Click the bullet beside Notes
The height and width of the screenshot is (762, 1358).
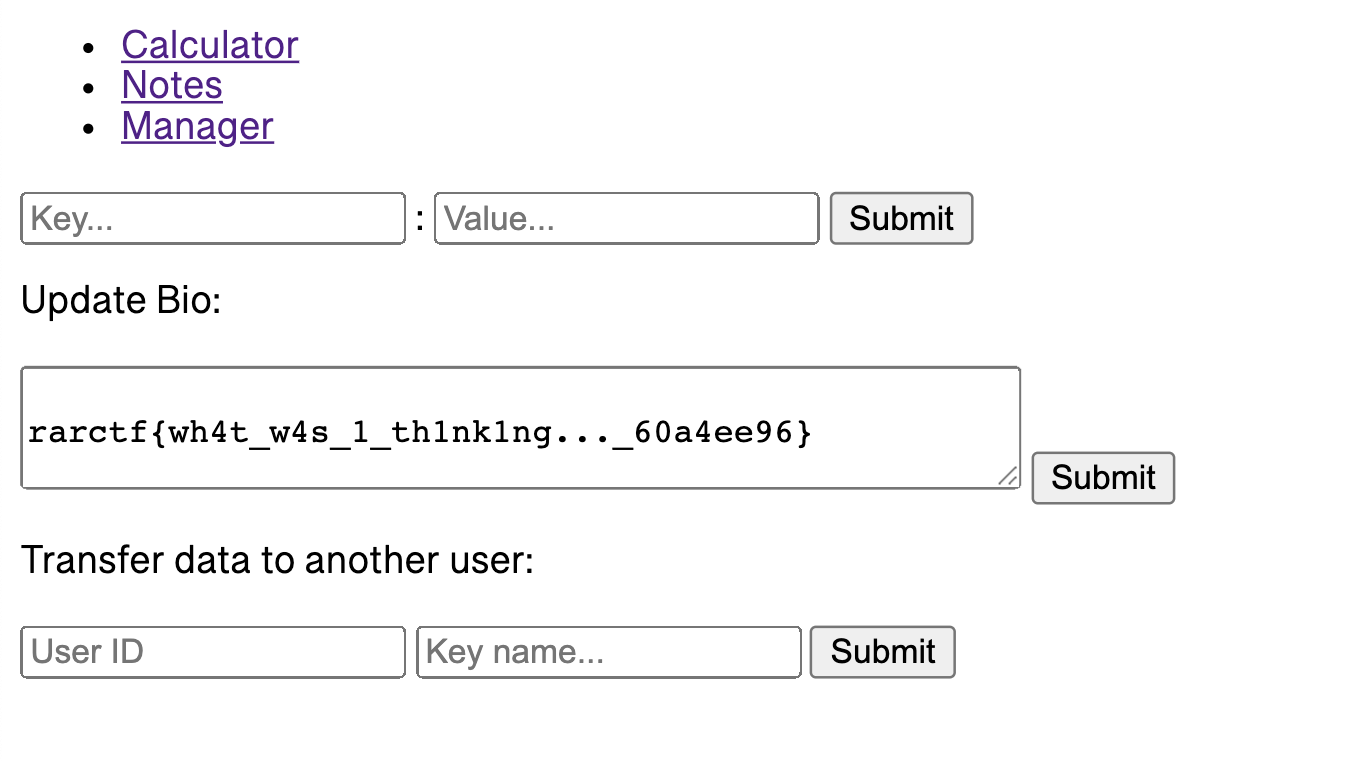[x=90, y=88]
